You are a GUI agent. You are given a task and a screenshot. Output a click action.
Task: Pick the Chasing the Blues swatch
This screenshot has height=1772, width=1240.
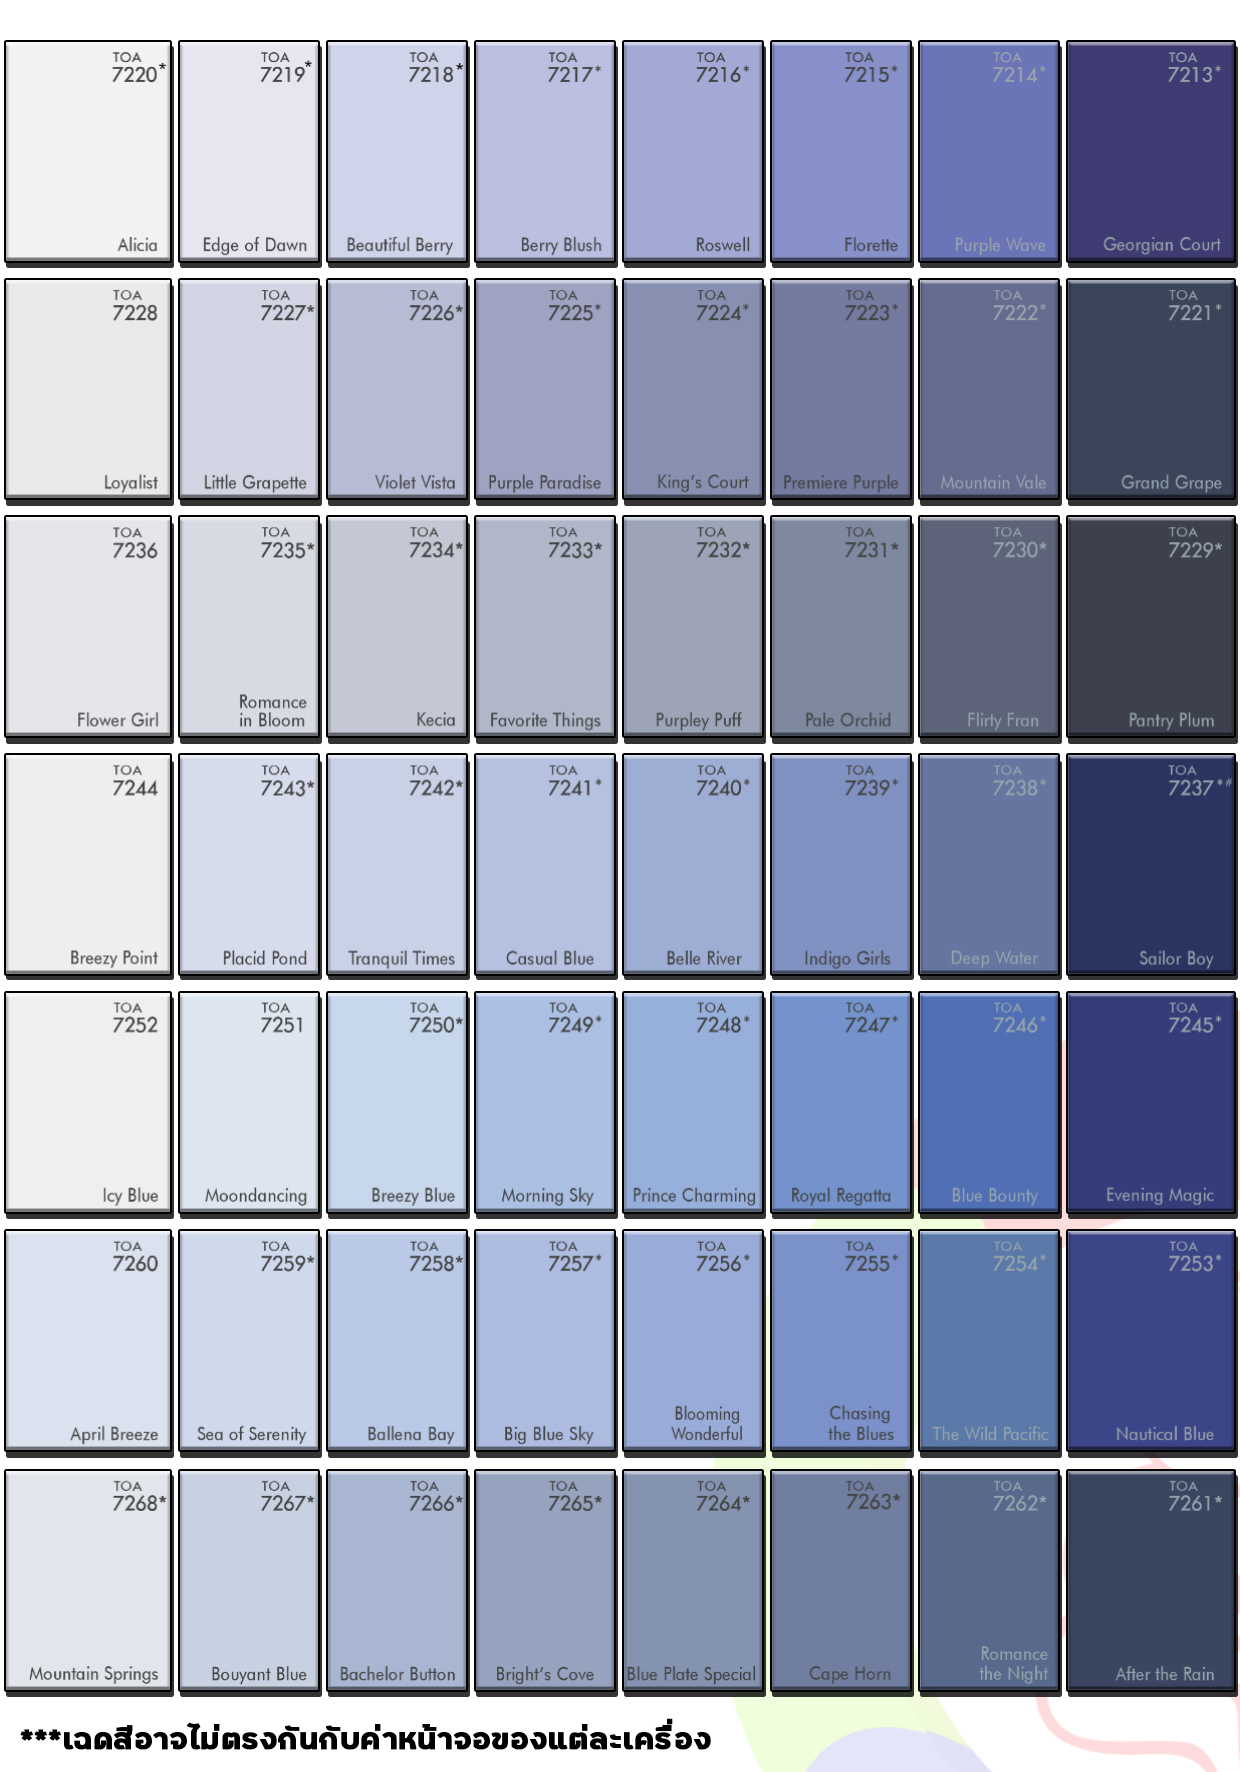point(841,1341)
